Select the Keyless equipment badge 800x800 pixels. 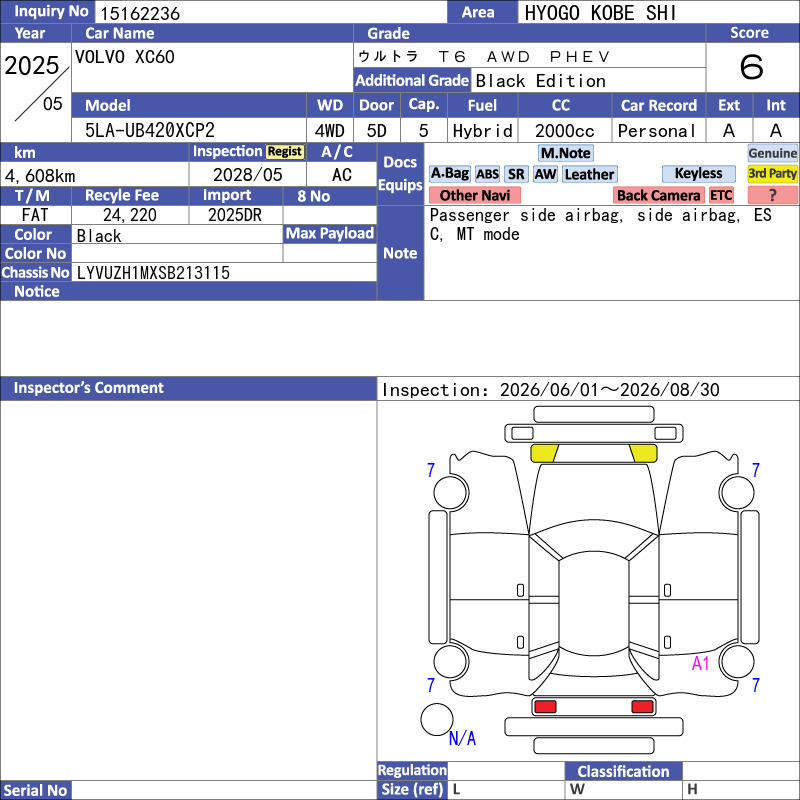[698, 173]
